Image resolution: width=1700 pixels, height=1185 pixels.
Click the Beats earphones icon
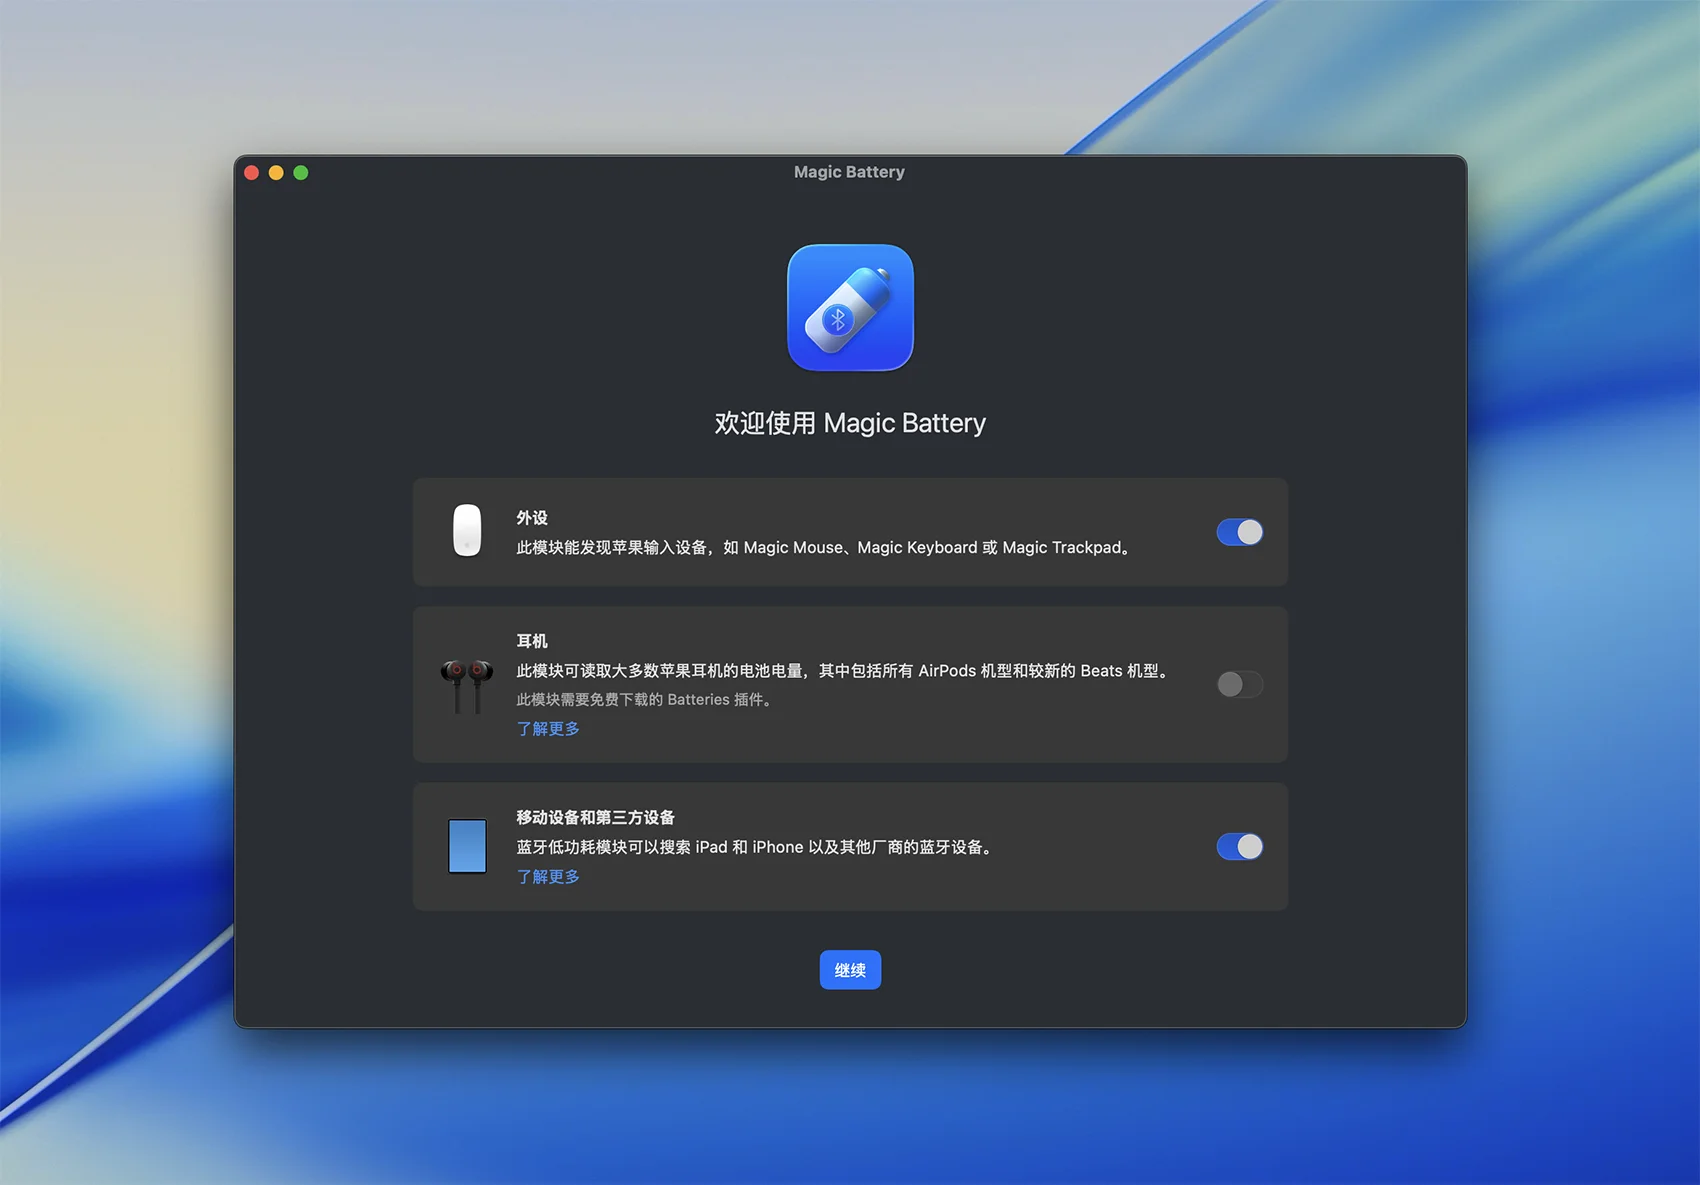point(467,685)
